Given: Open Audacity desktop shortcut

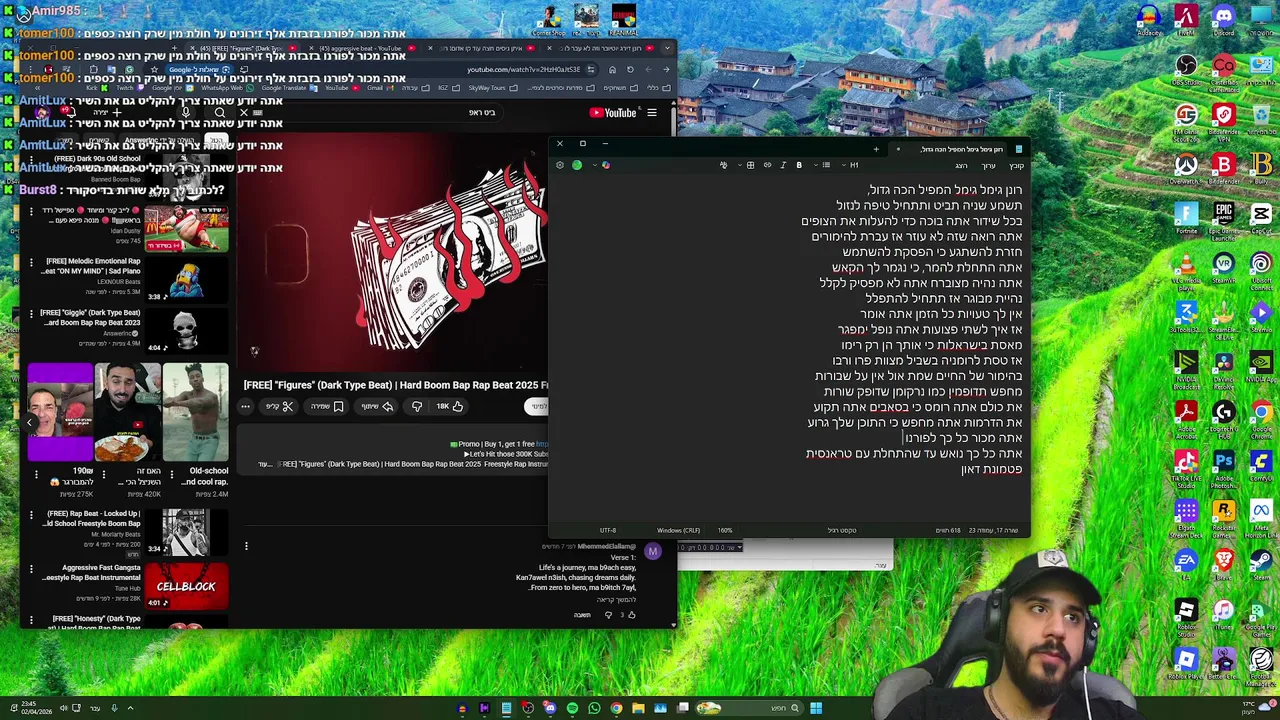Looking at the screenshot, I should [x=1149, y=20].
